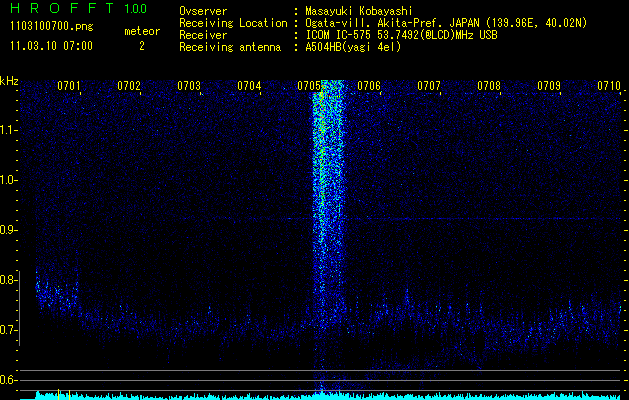629x400 pixels.
Task: Click the 0707 time marker
Action: coord(428,86)
